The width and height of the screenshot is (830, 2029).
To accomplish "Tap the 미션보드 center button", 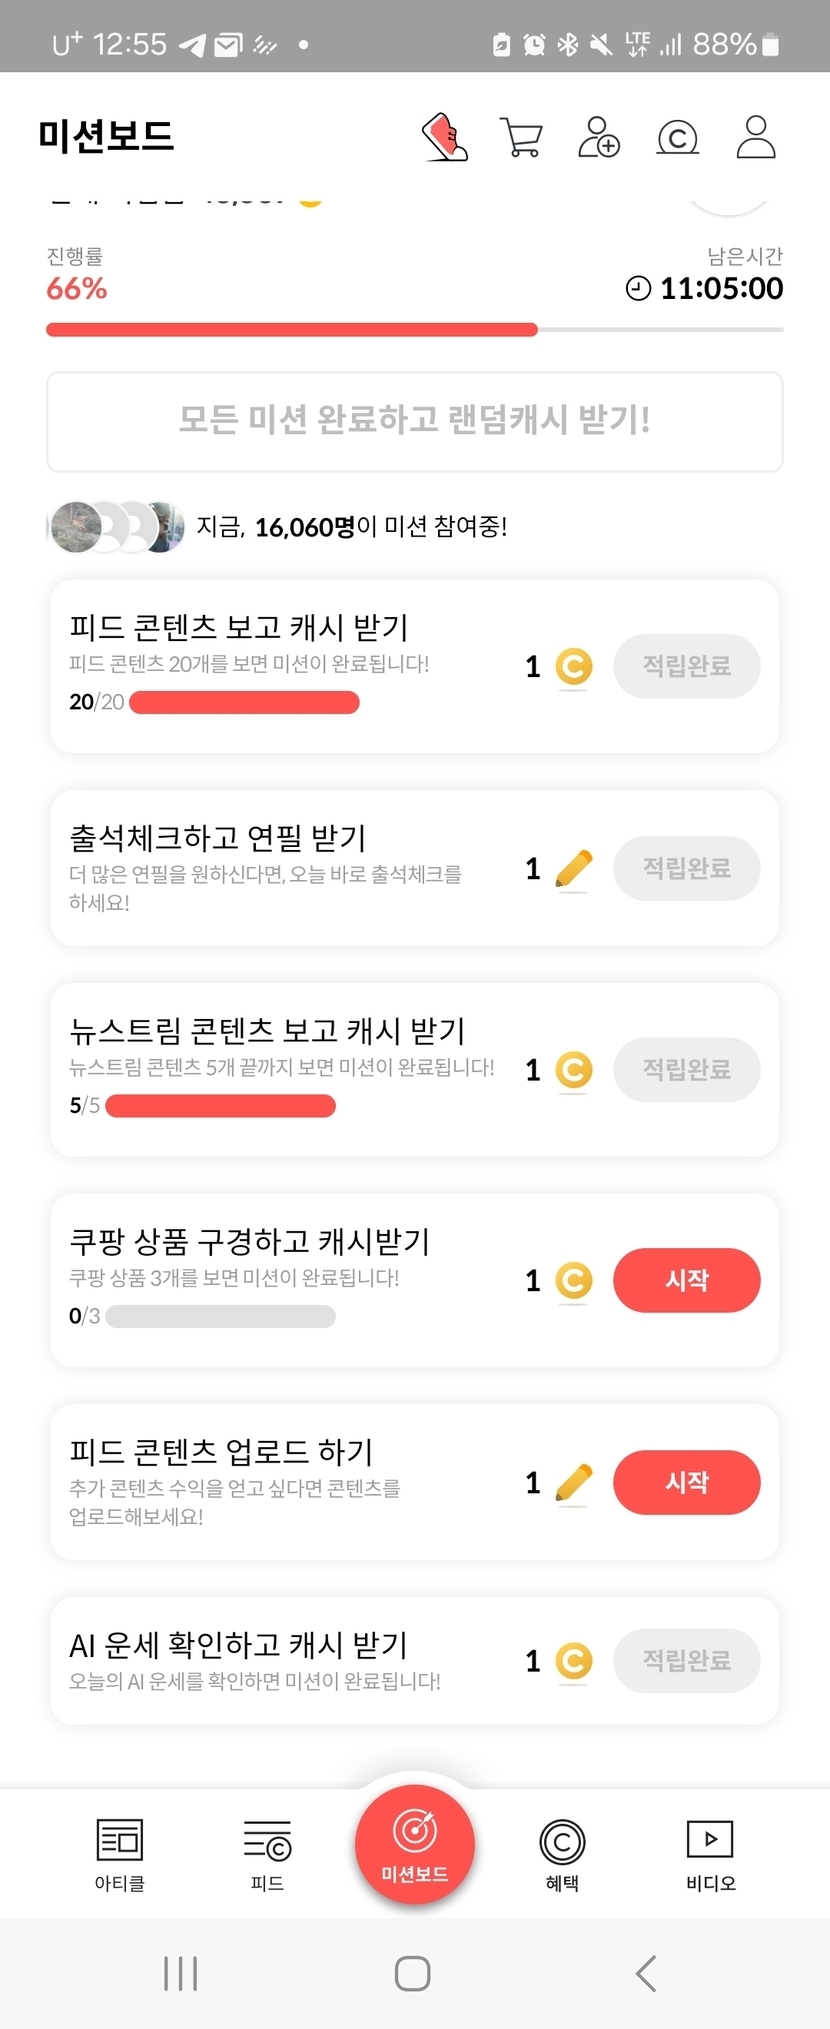I will 414,1845.
